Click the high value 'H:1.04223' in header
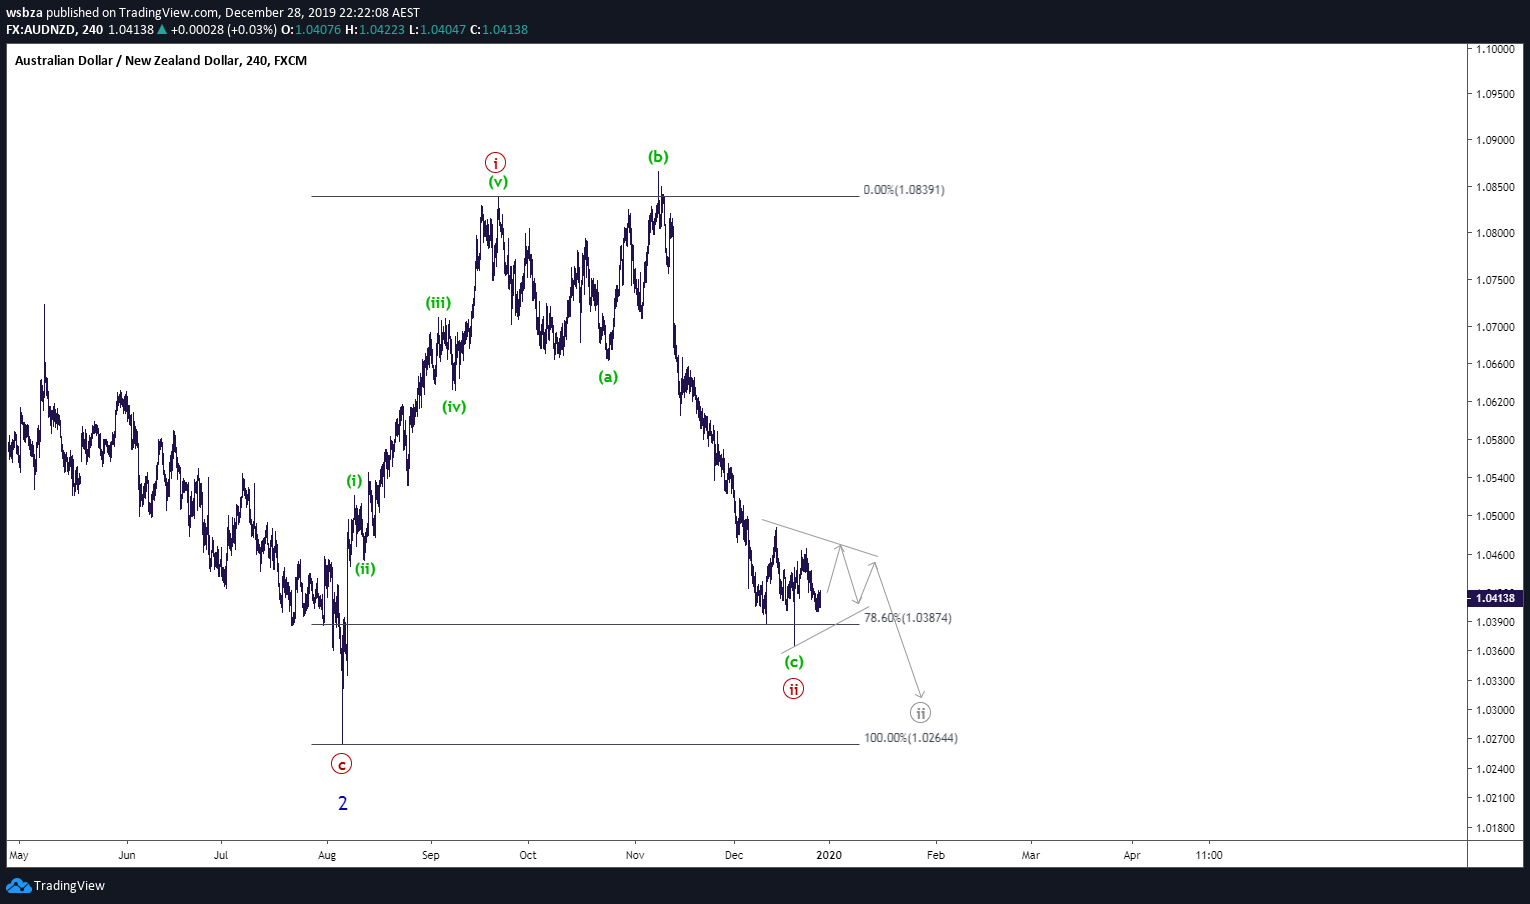The width and height of the screenshot is (1530, 904). tap(375, 30)
